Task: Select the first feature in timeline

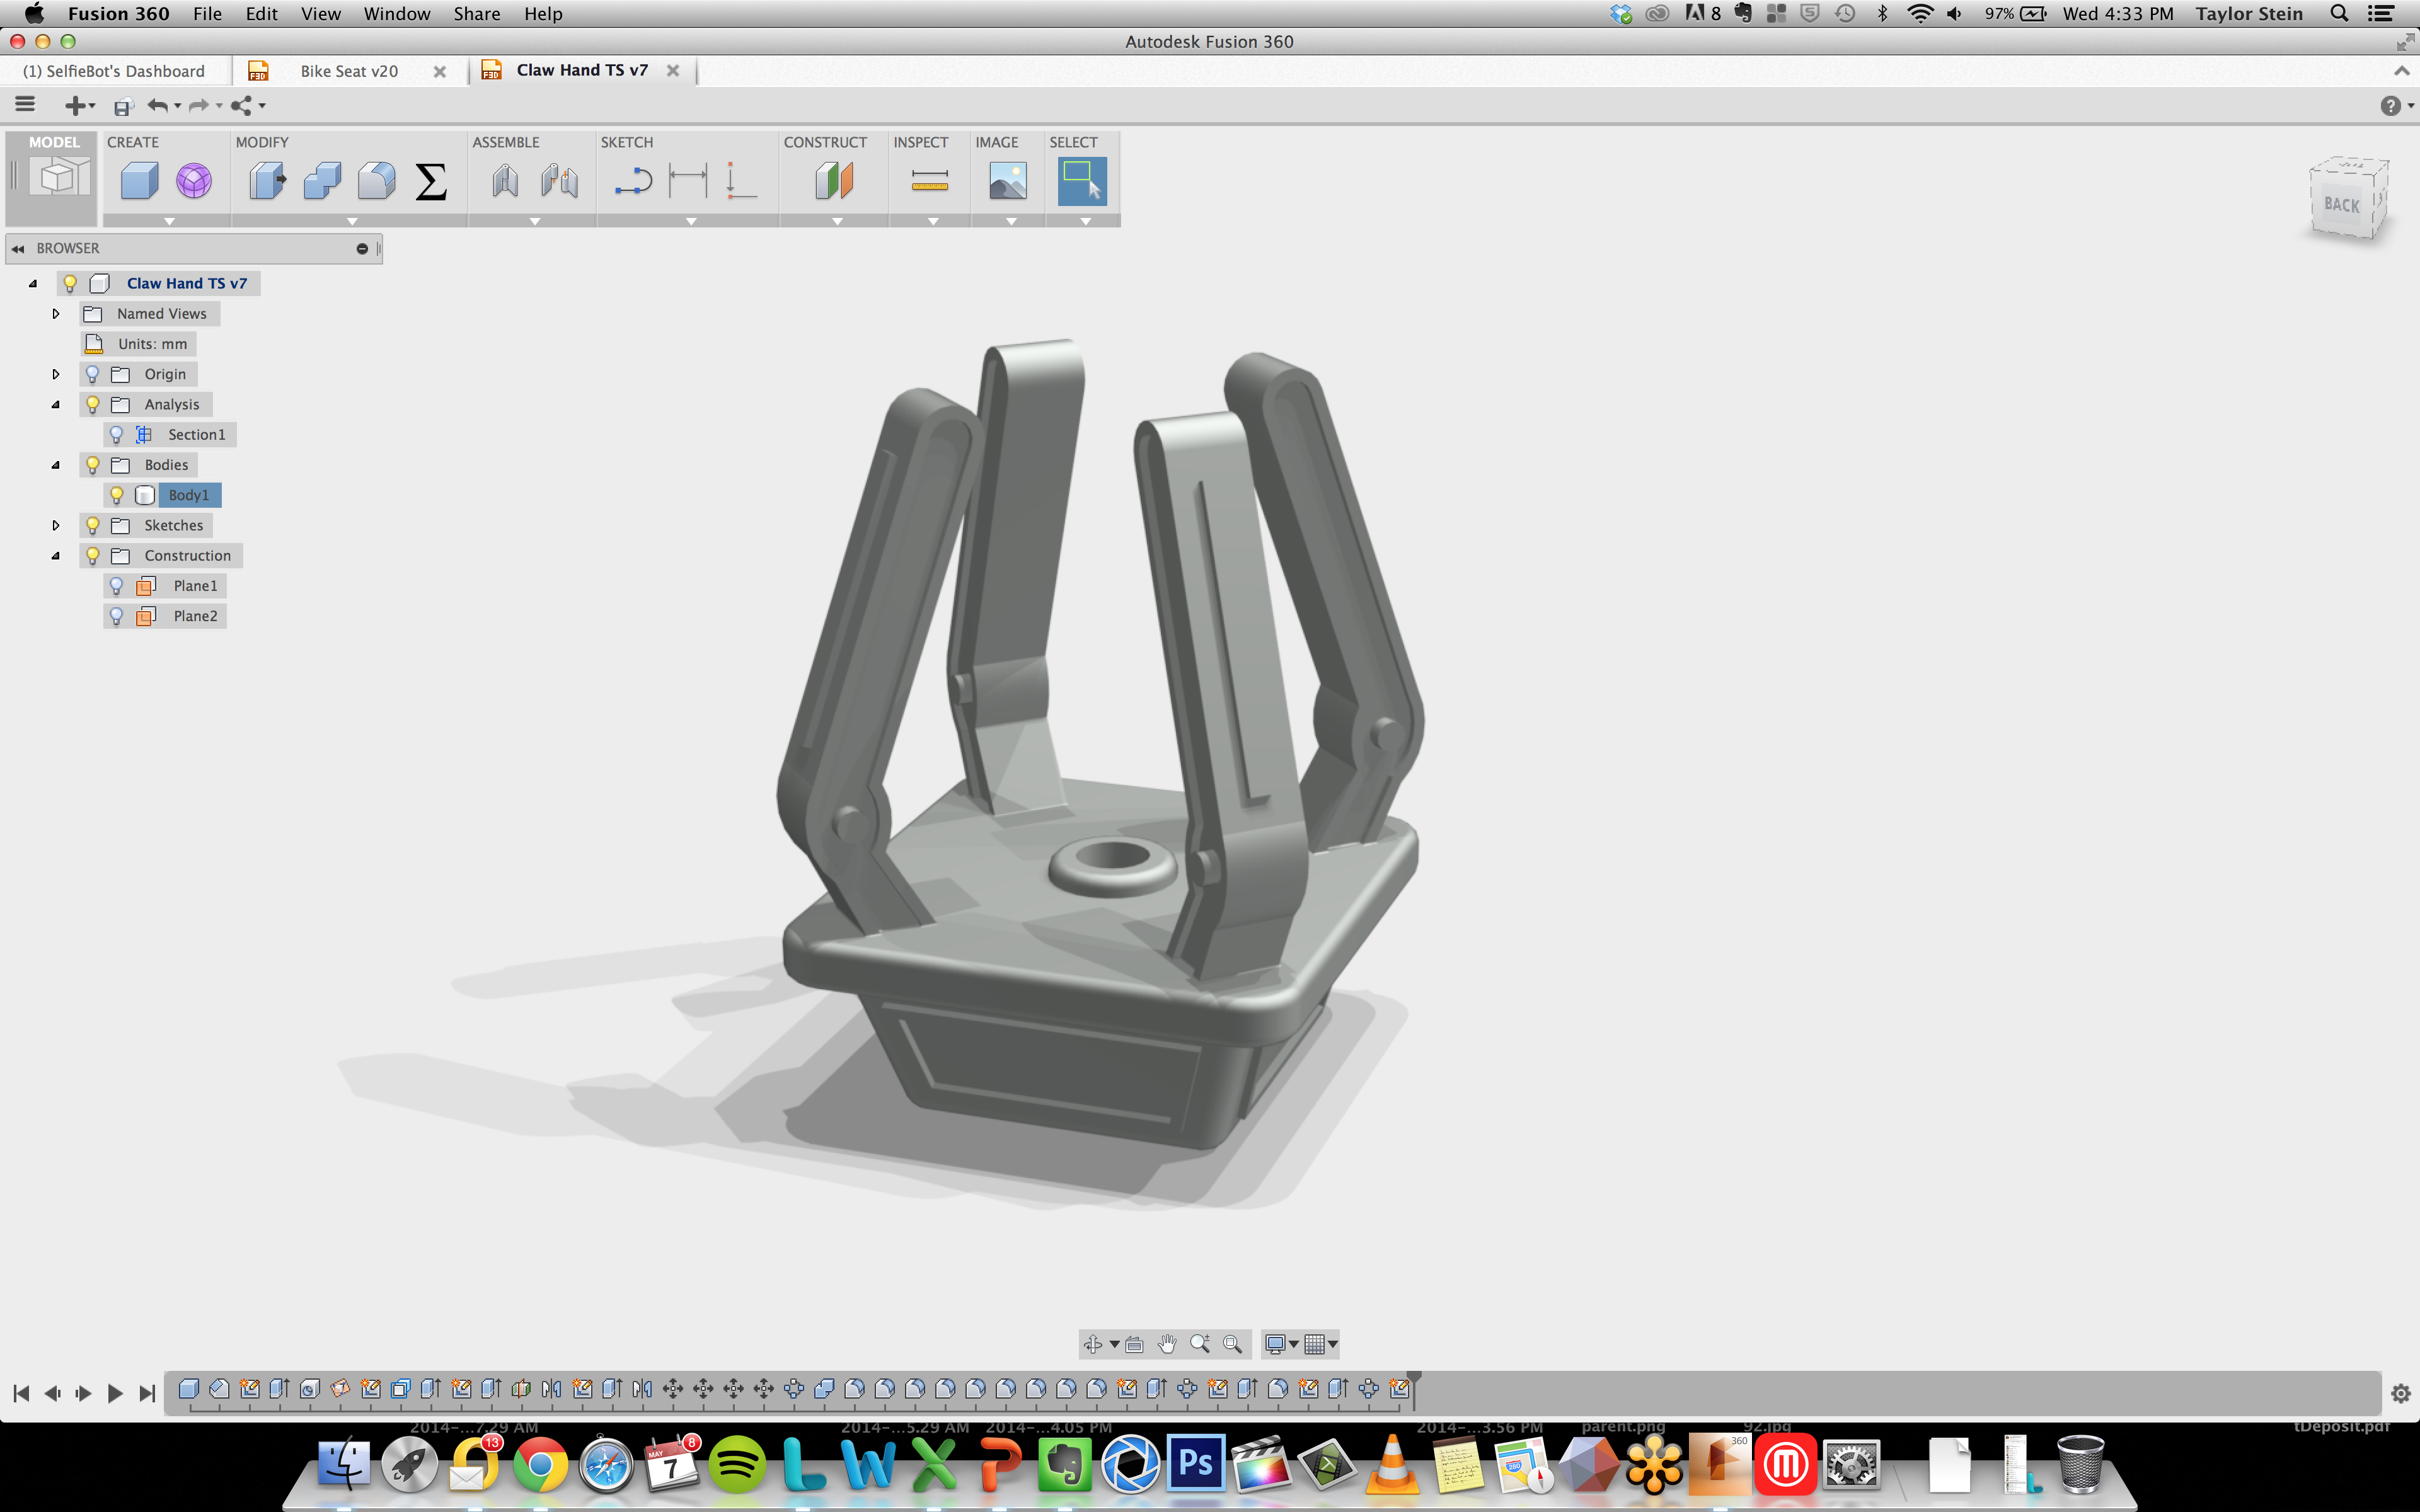Action: pos(188,1389)
